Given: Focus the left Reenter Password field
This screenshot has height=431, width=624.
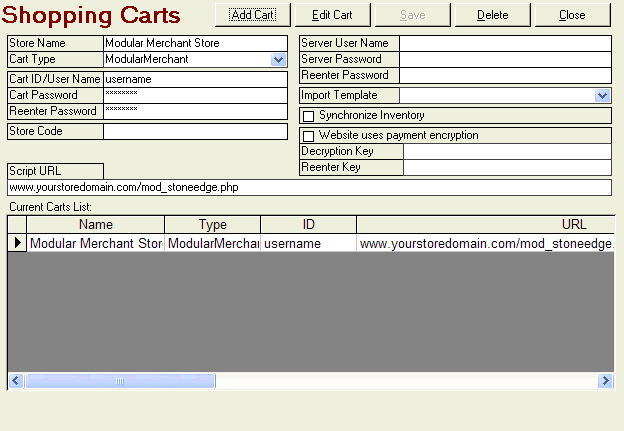Looking at the screenshot, I should tap(195, 111).
